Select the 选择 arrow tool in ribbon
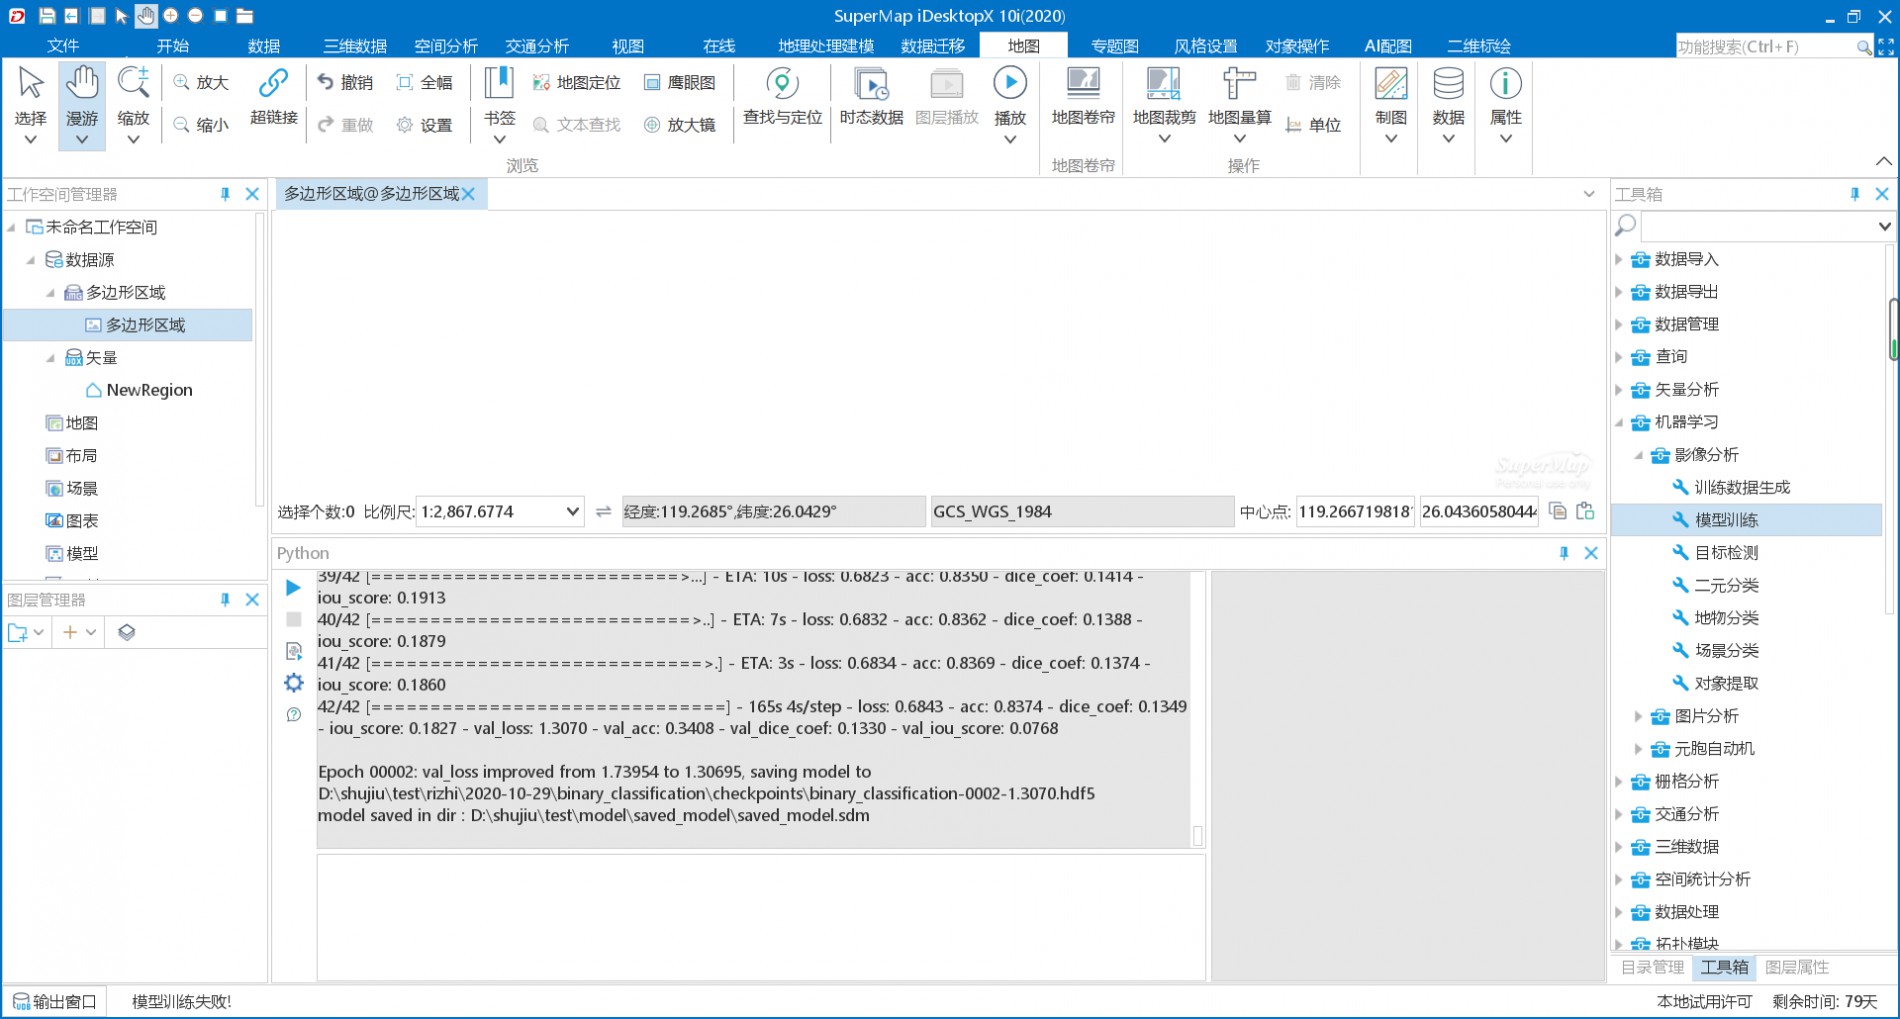This screenshot has height=1019, width=1900. (x=30, y=105)
